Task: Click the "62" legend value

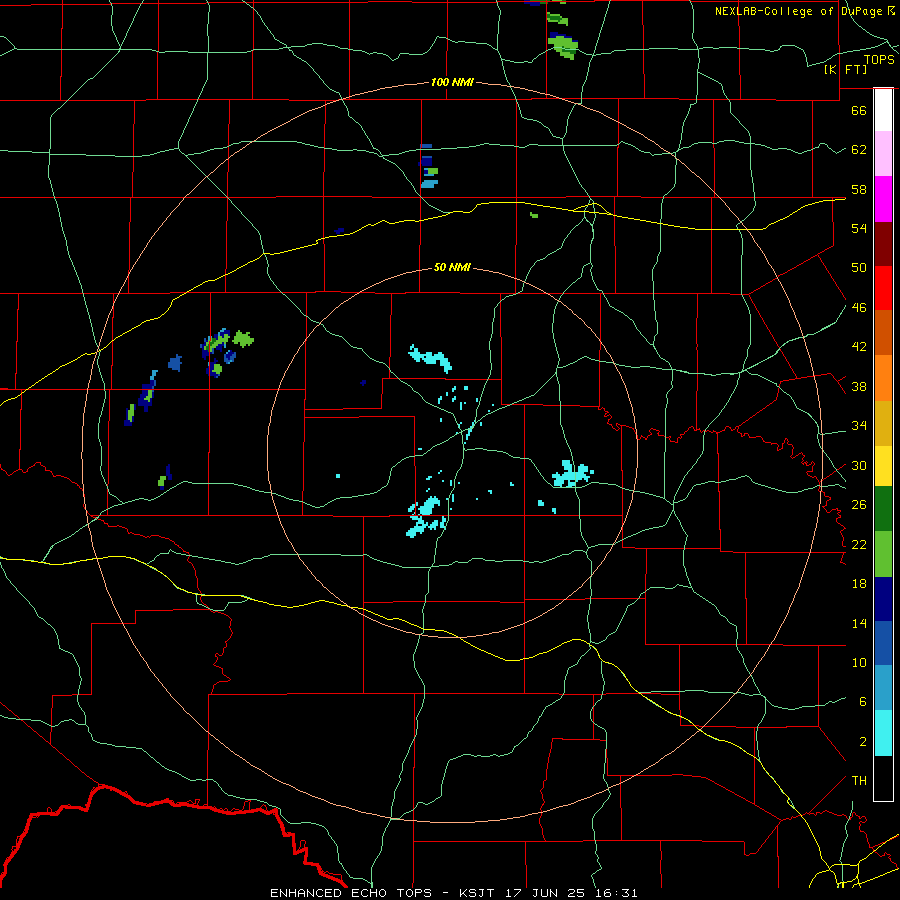Action: [859, 150]
